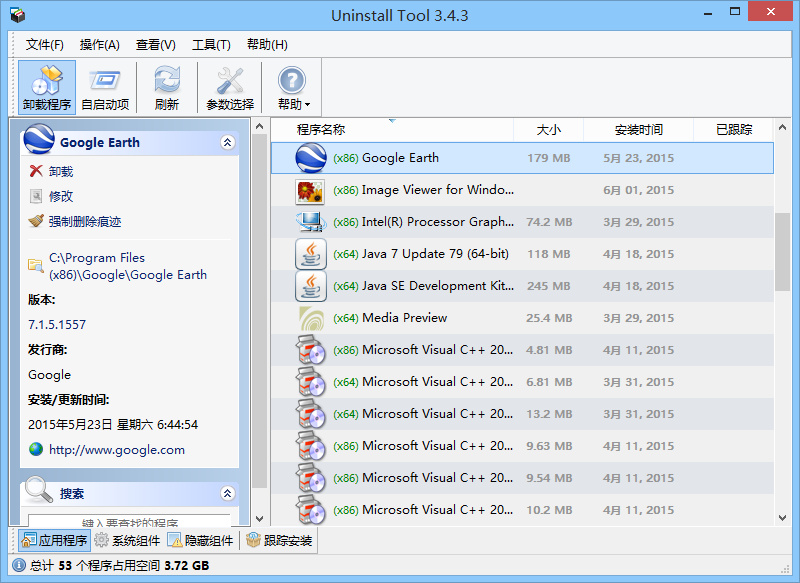The image size is (800, 583).
Task: Close the Uninstall Tool window
Action: (x=770, y=11)
